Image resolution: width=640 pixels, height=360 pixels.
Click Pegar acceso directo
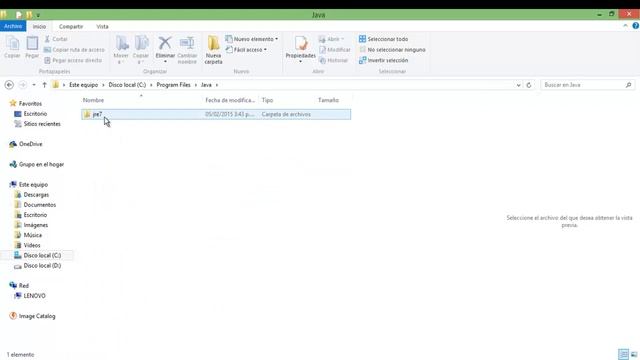[73, 60]
